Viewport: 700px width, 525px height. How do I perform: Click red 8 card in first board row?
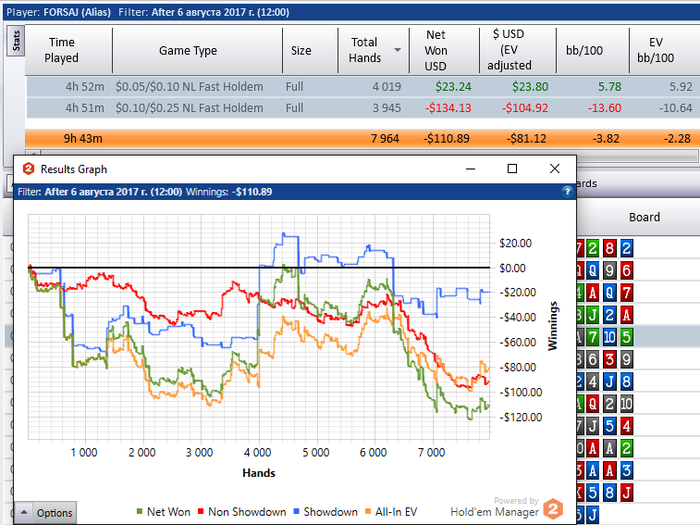point(609,248)
